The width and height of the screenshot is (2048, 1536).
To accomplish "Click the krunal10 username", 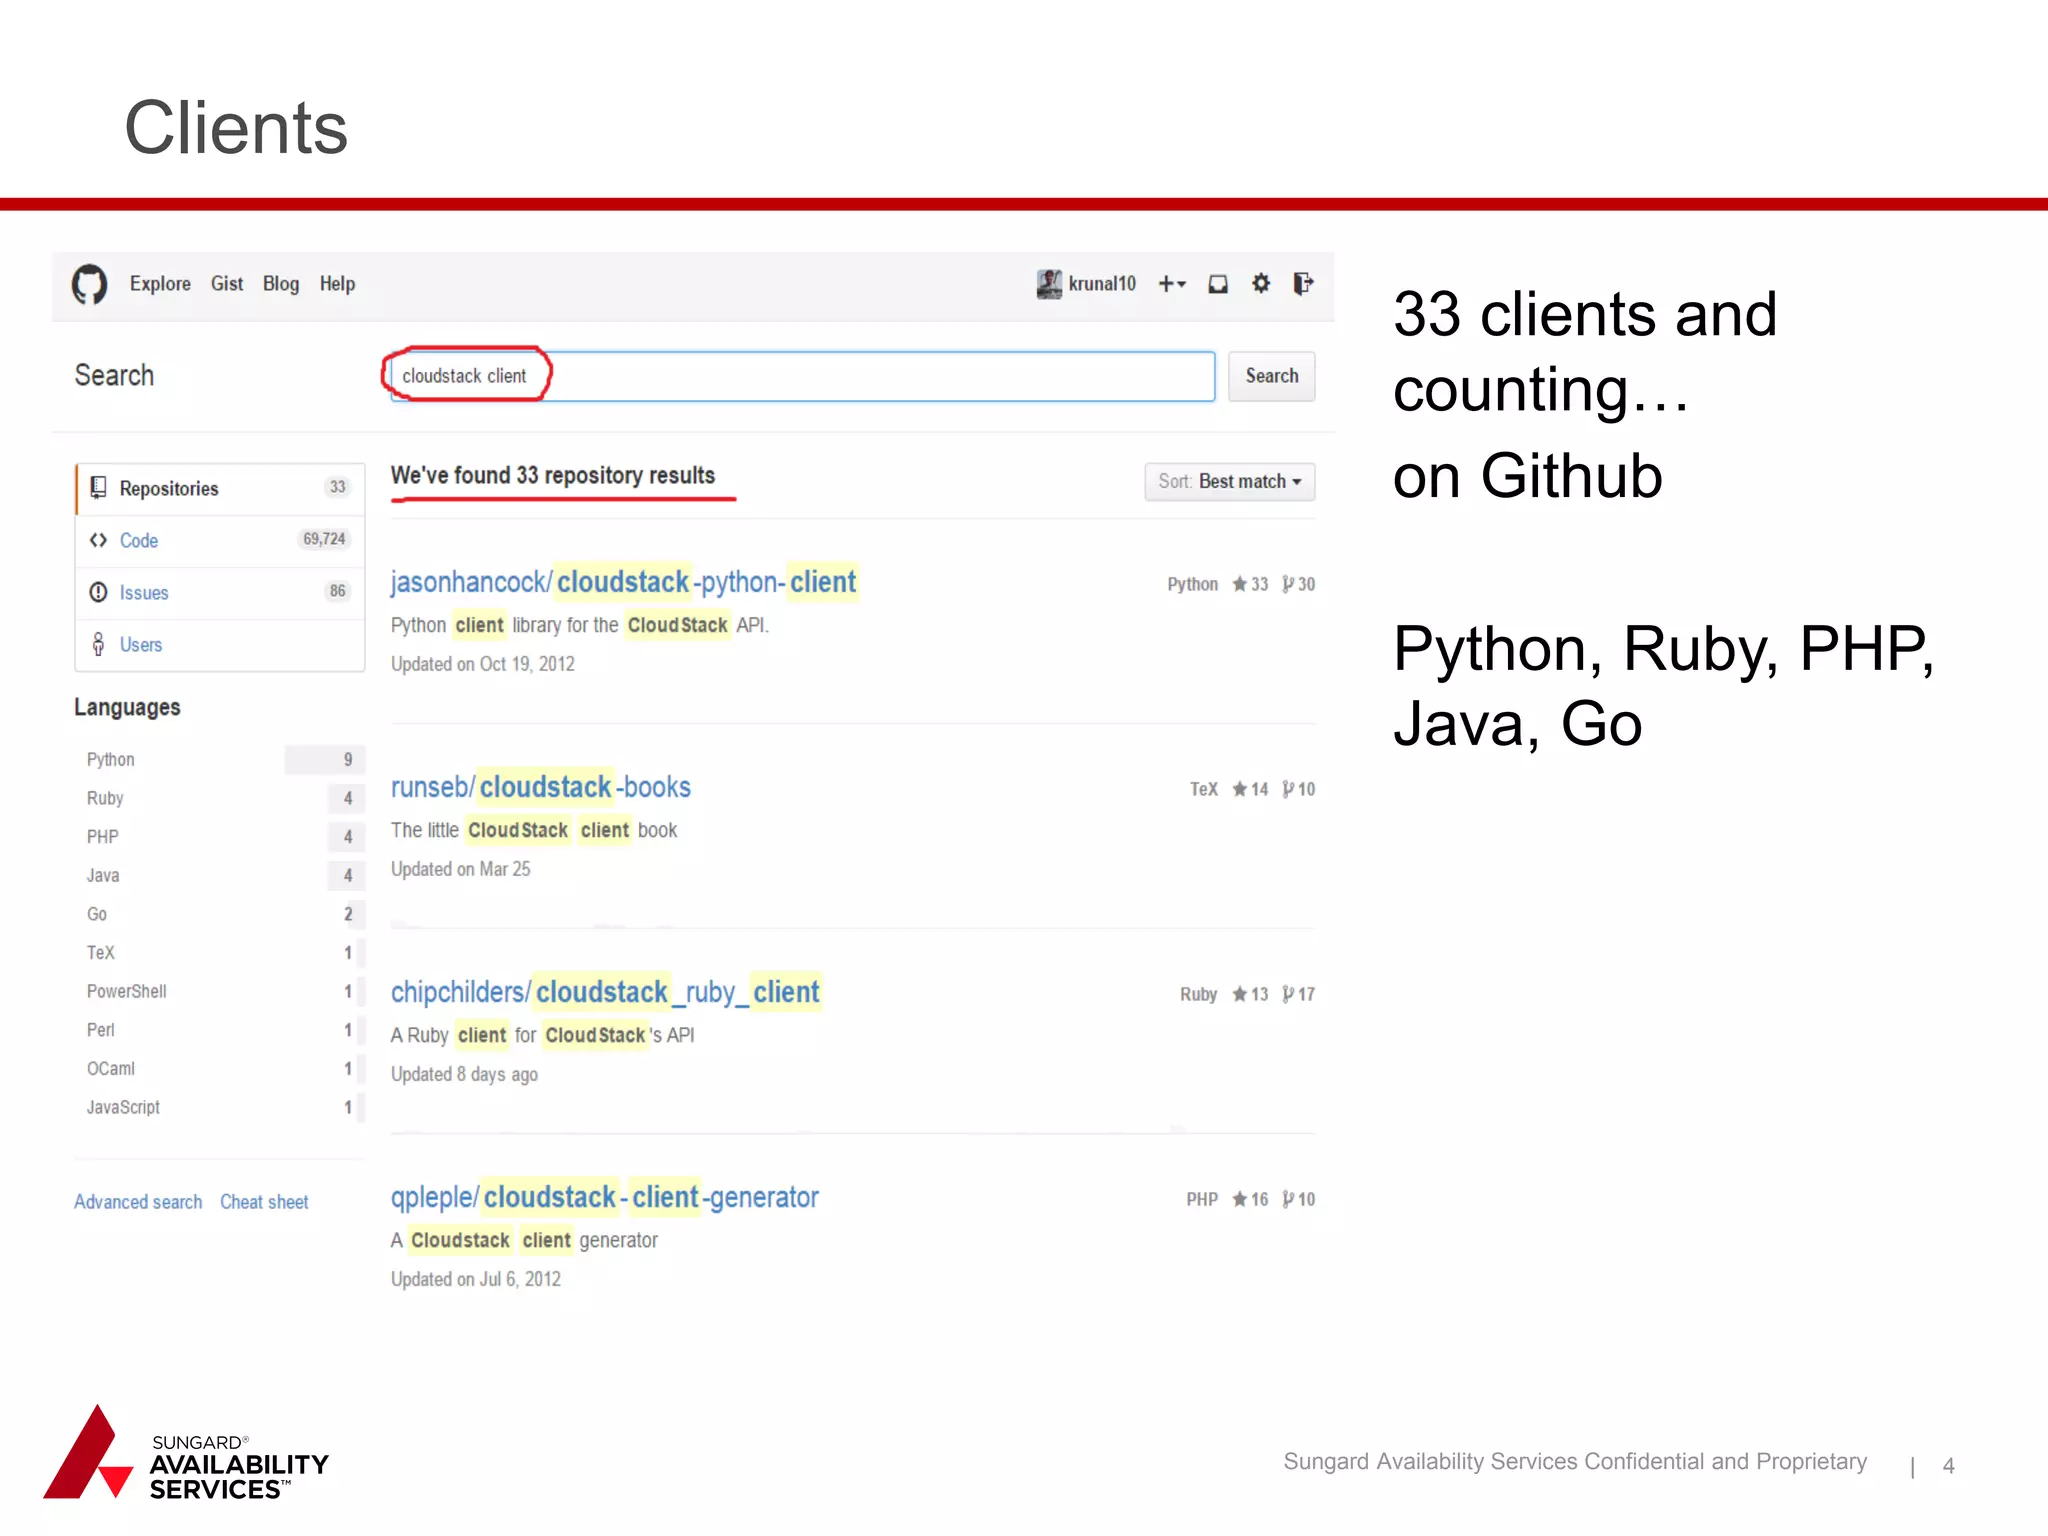I will [1102, 284].
